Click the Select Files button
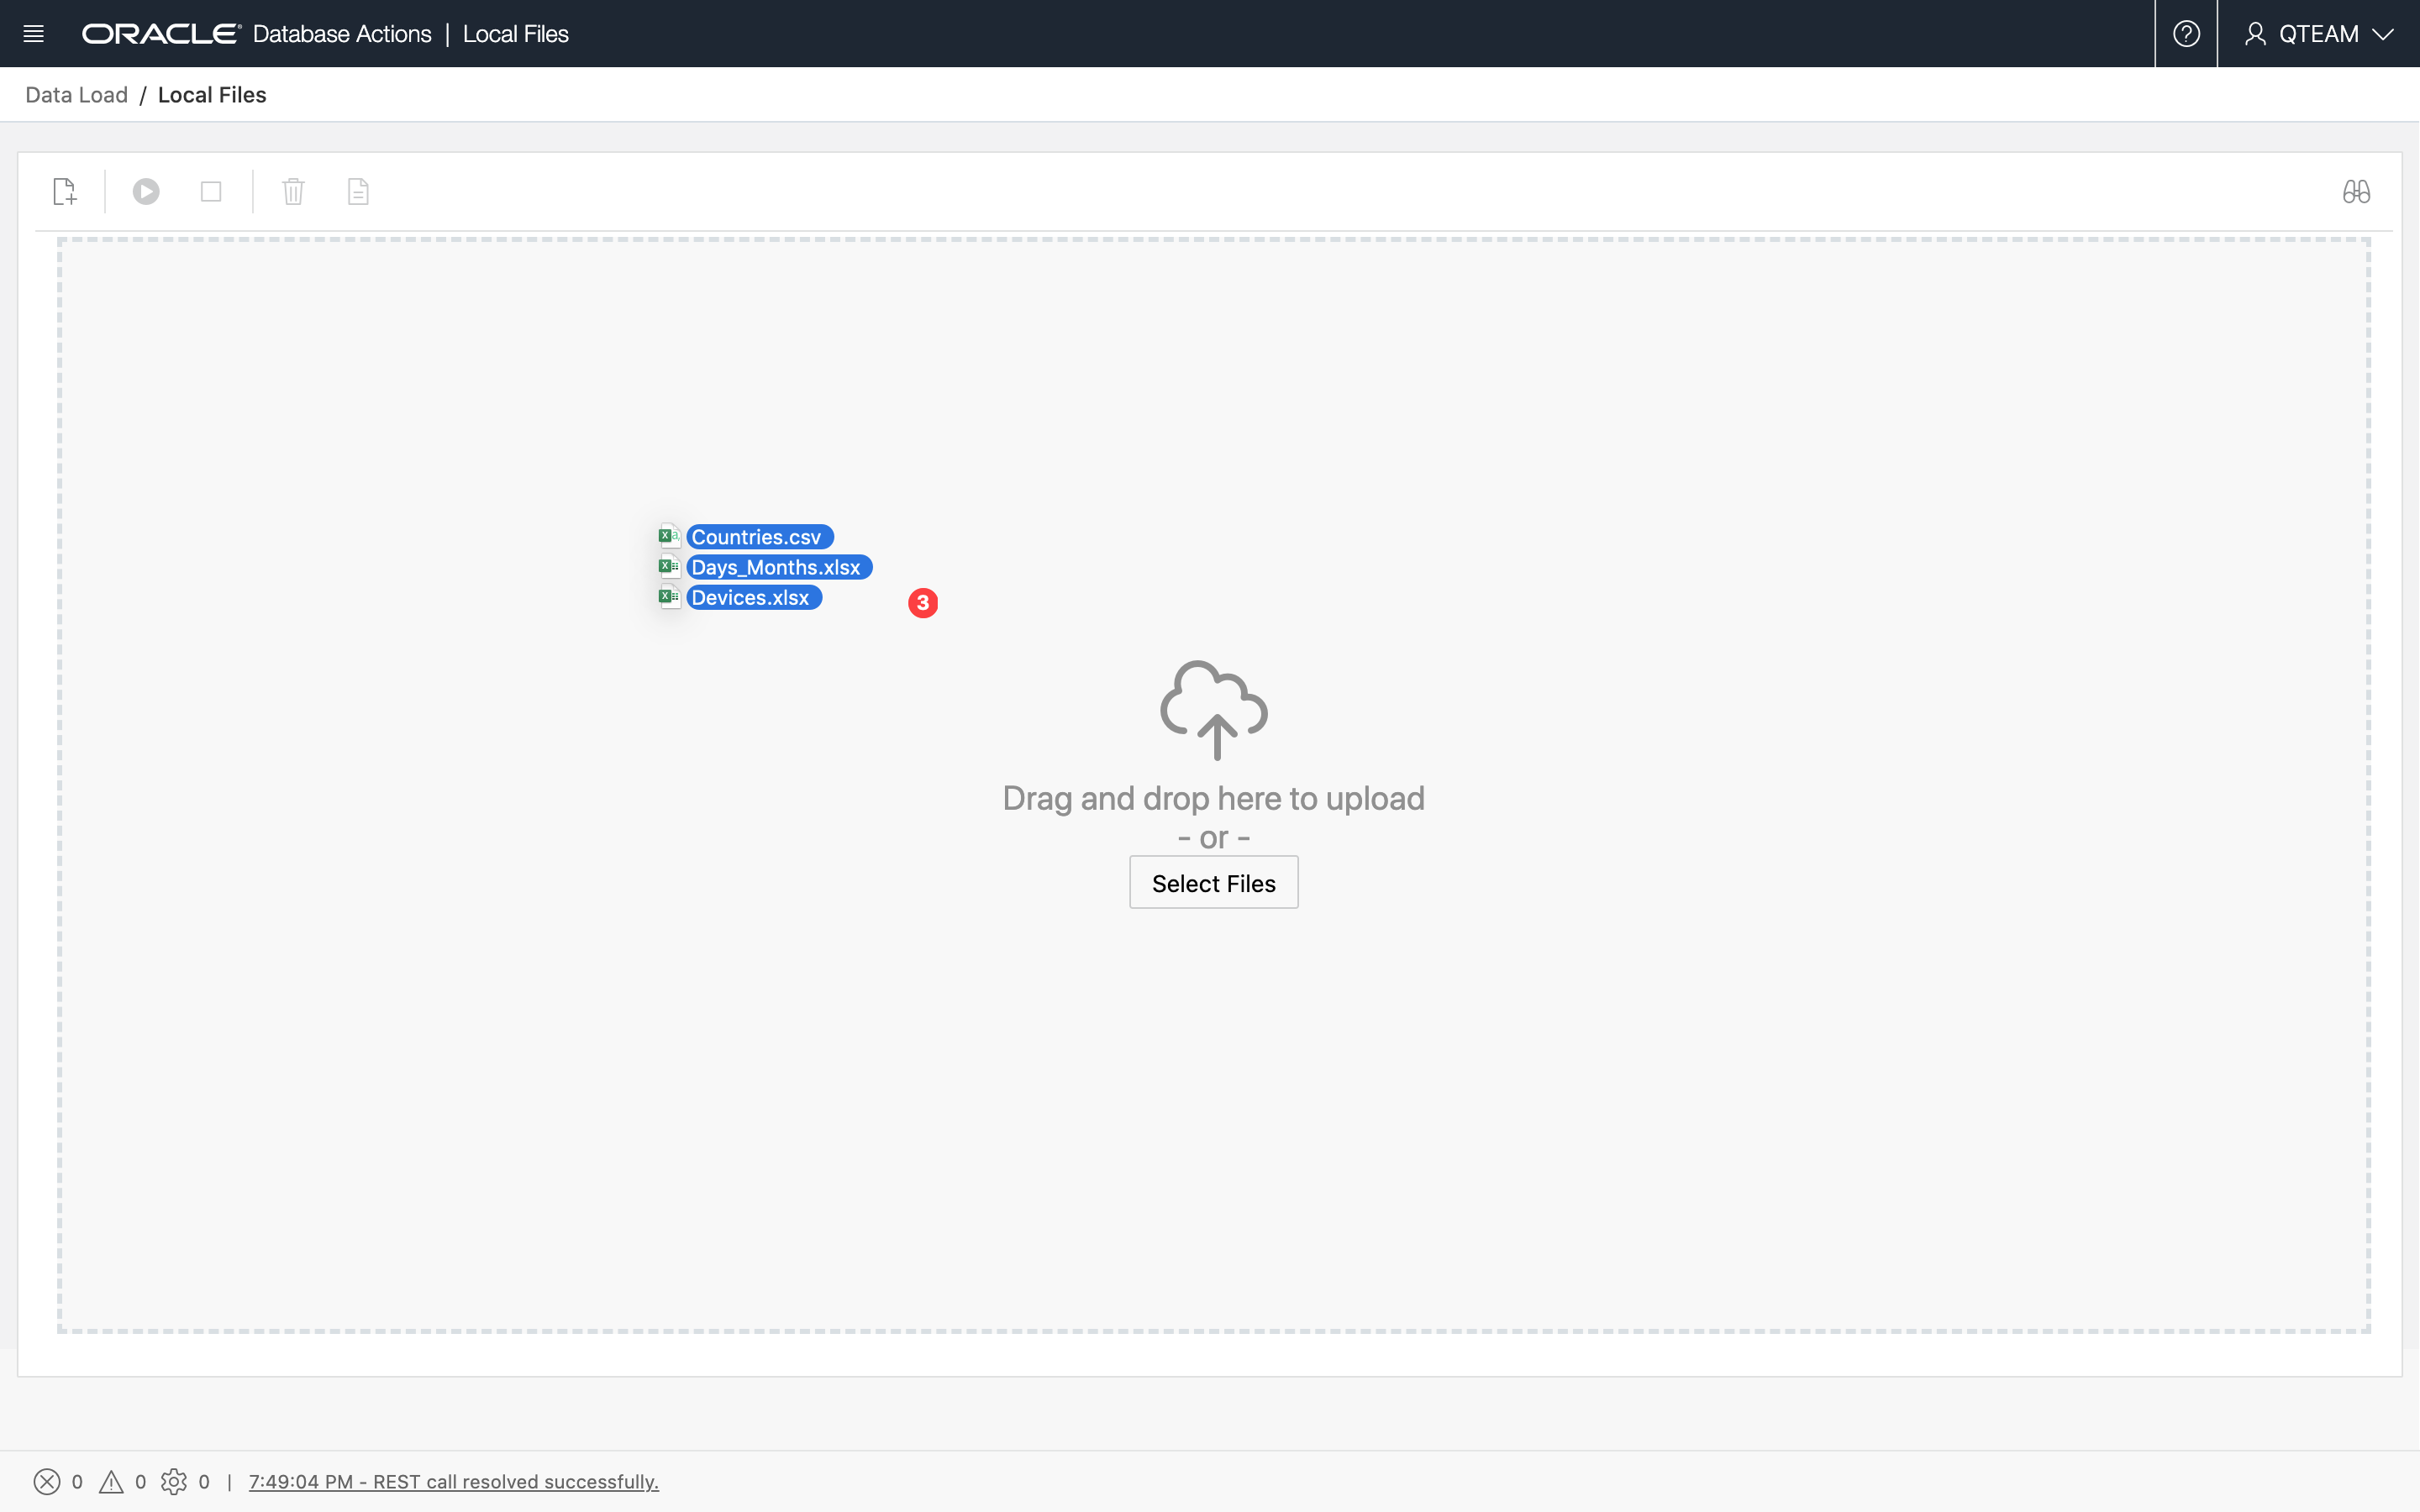 (1213, 883)
